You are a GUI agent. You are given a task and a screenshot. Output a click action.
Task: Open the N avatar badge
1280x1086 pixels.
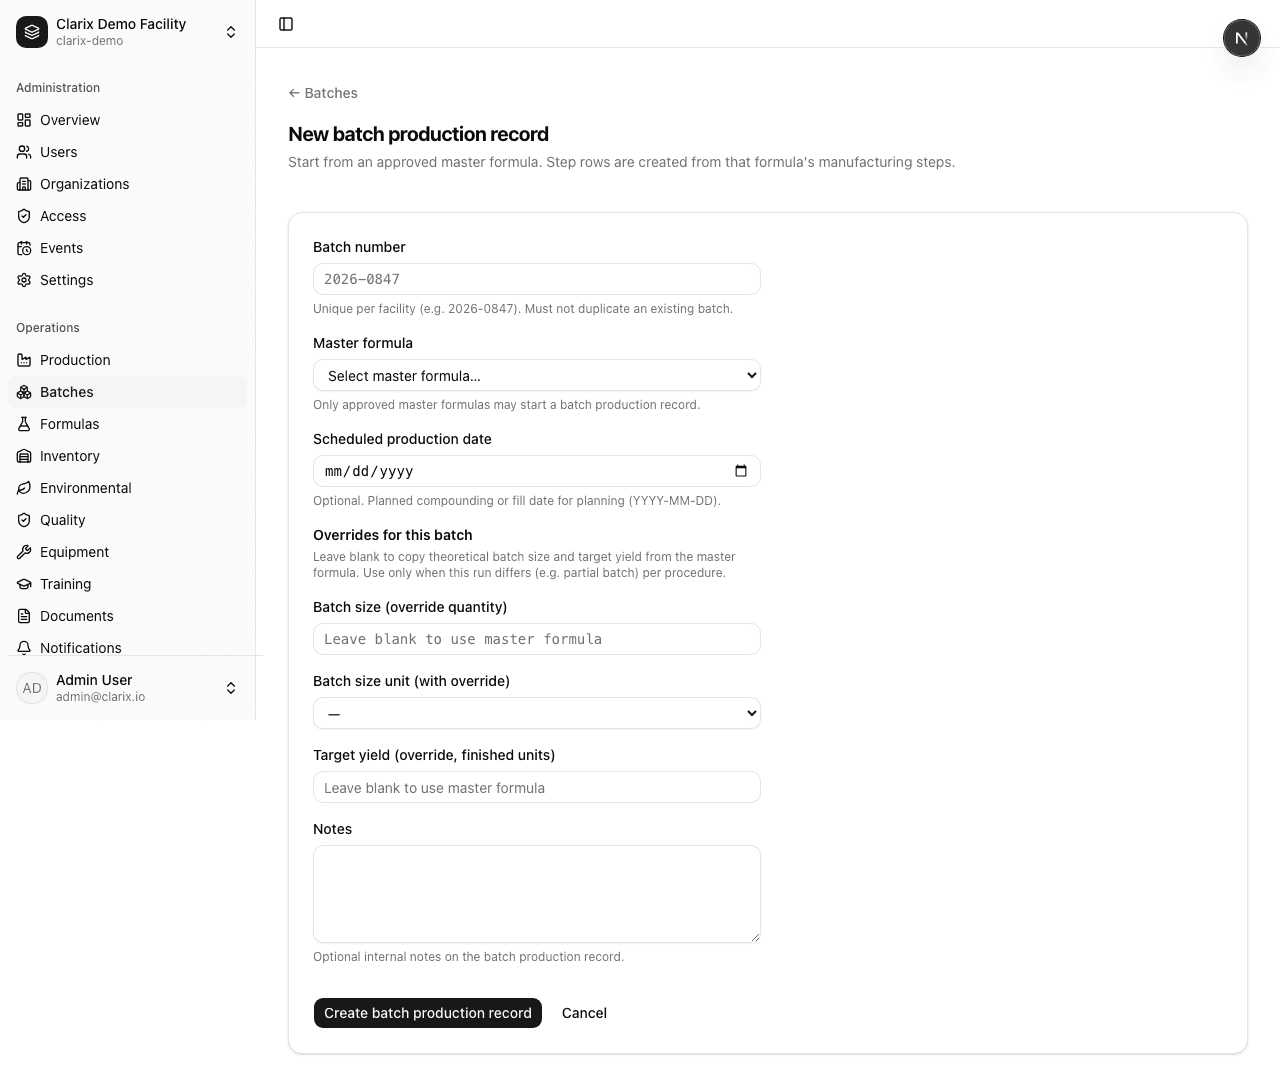[x=1241, y=38]
